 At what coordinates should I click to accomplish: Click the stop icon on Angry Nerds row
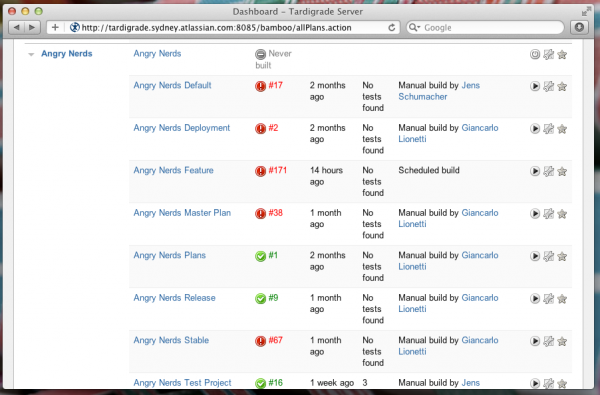[535, 54]
